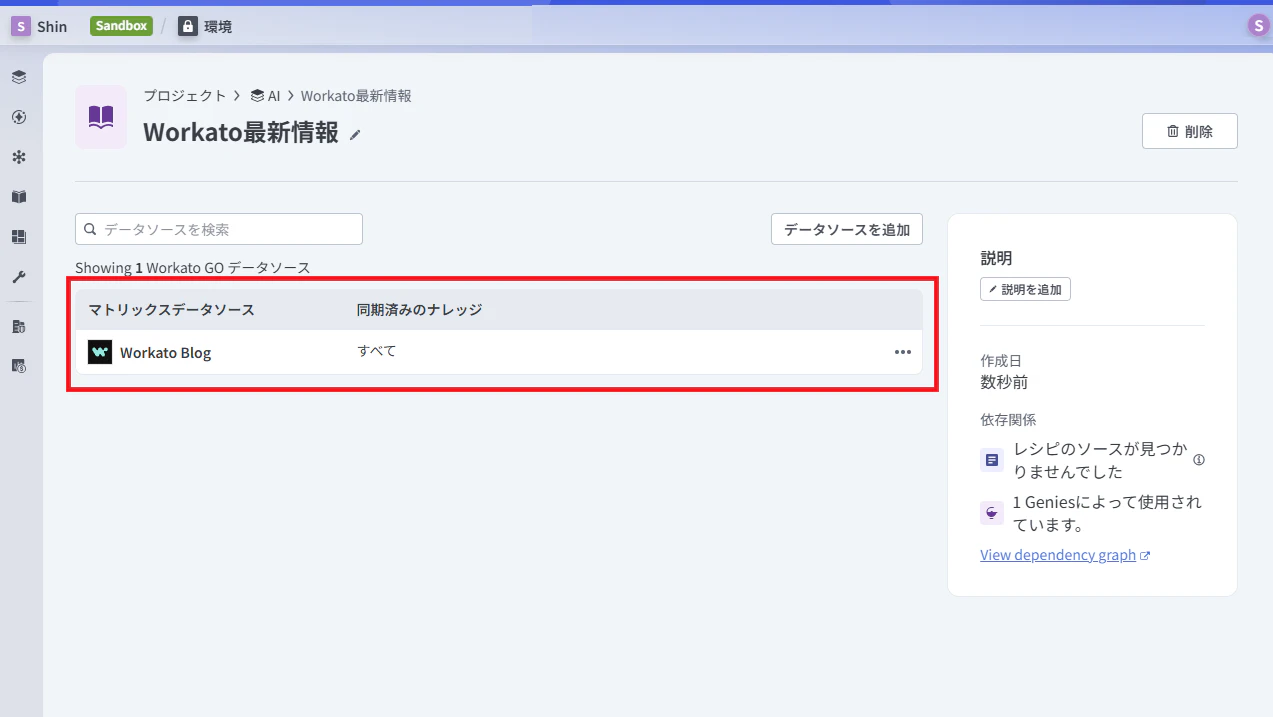Go to プロジェクト breadcrumb
1273x717 pixels.
(x=185, y=96)
